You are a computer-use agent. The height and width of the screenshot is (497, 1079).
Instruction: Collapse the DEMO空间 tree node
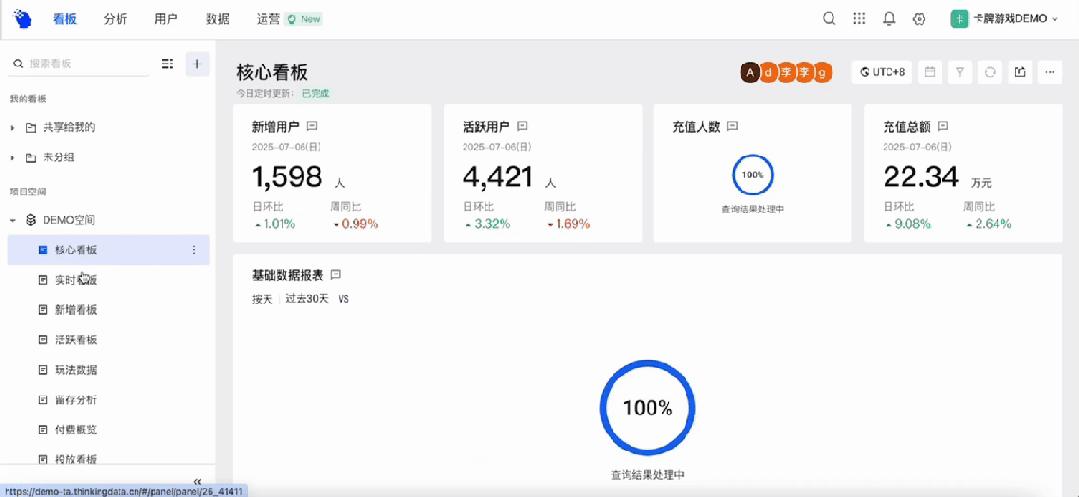coord(12,220)
